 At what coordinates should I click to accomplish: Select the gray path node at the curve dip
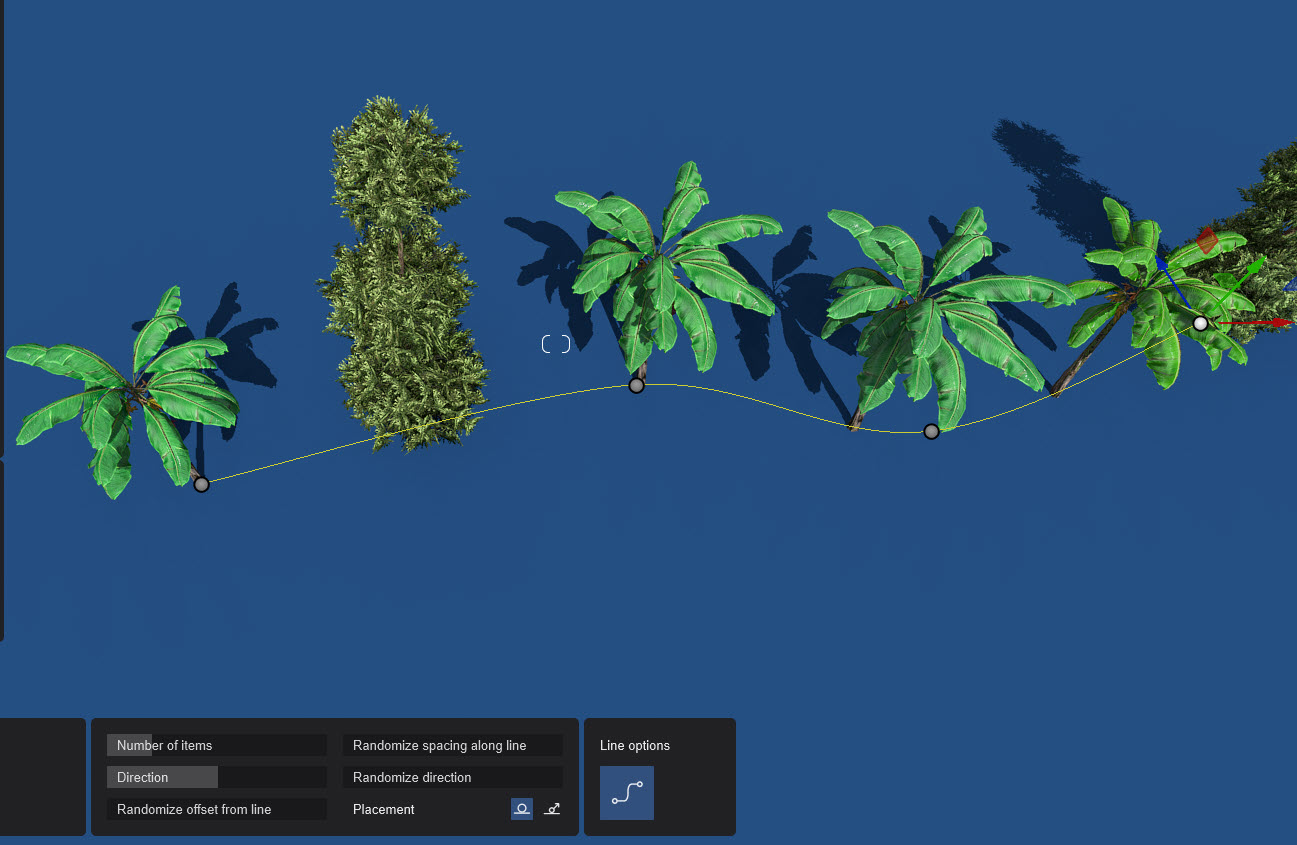click(x=931, y=431)
